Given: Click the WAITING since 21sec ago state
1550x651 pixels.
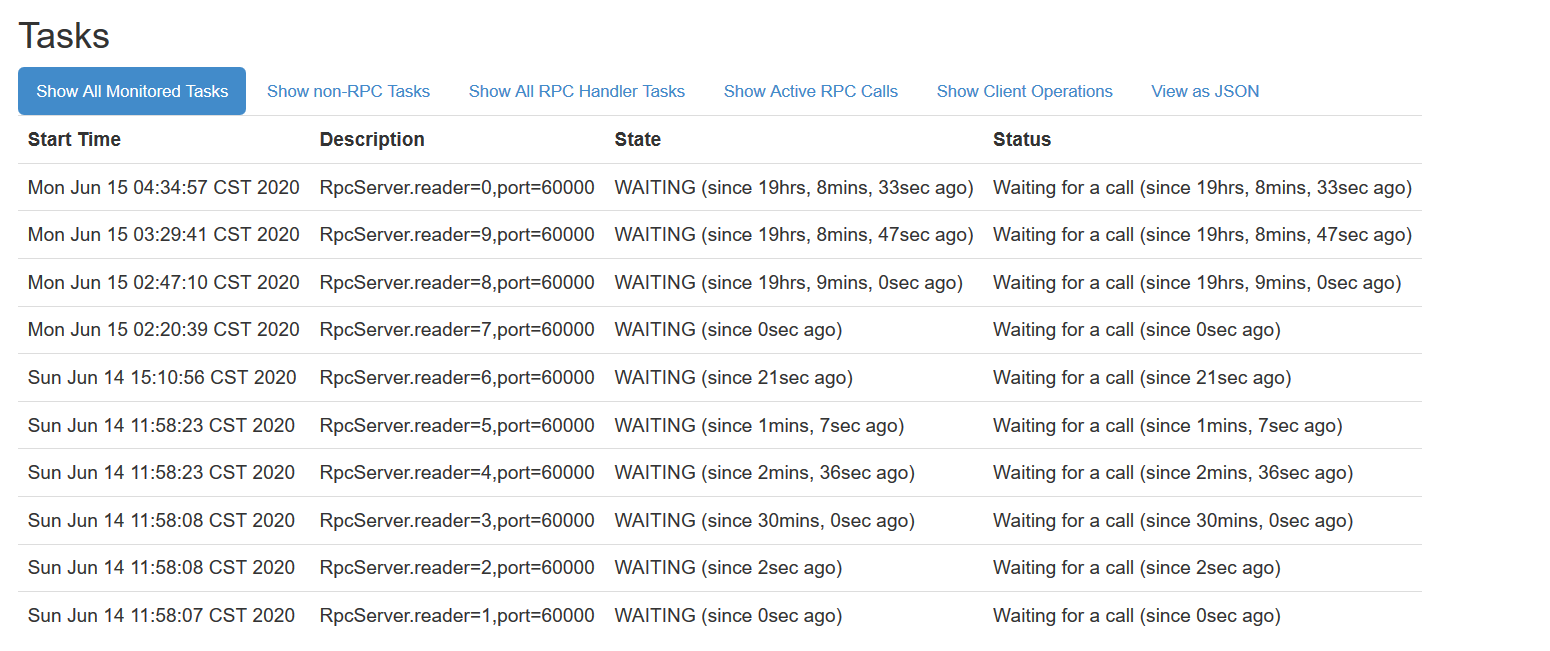Looking at the screenshot, I should 733,378.
